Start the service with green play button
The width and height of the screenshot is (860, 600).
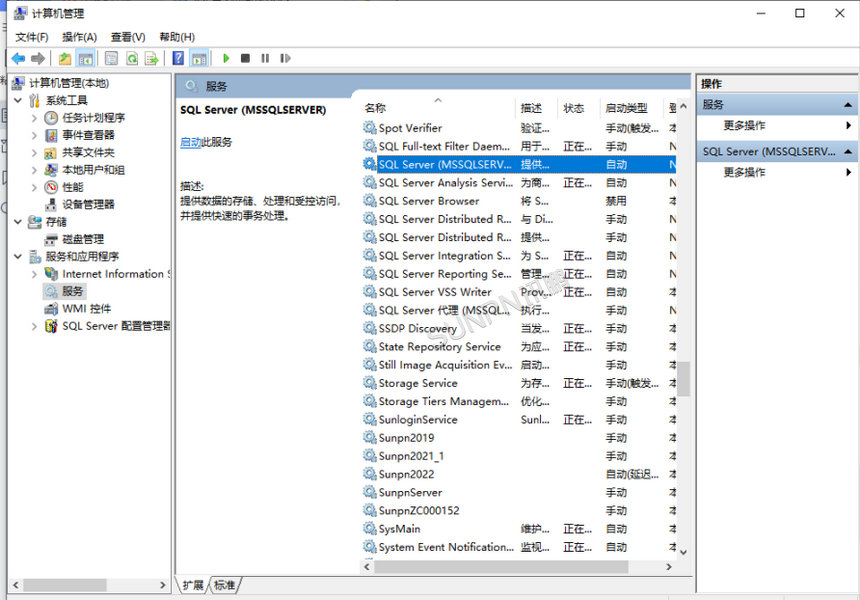(226, 58)
